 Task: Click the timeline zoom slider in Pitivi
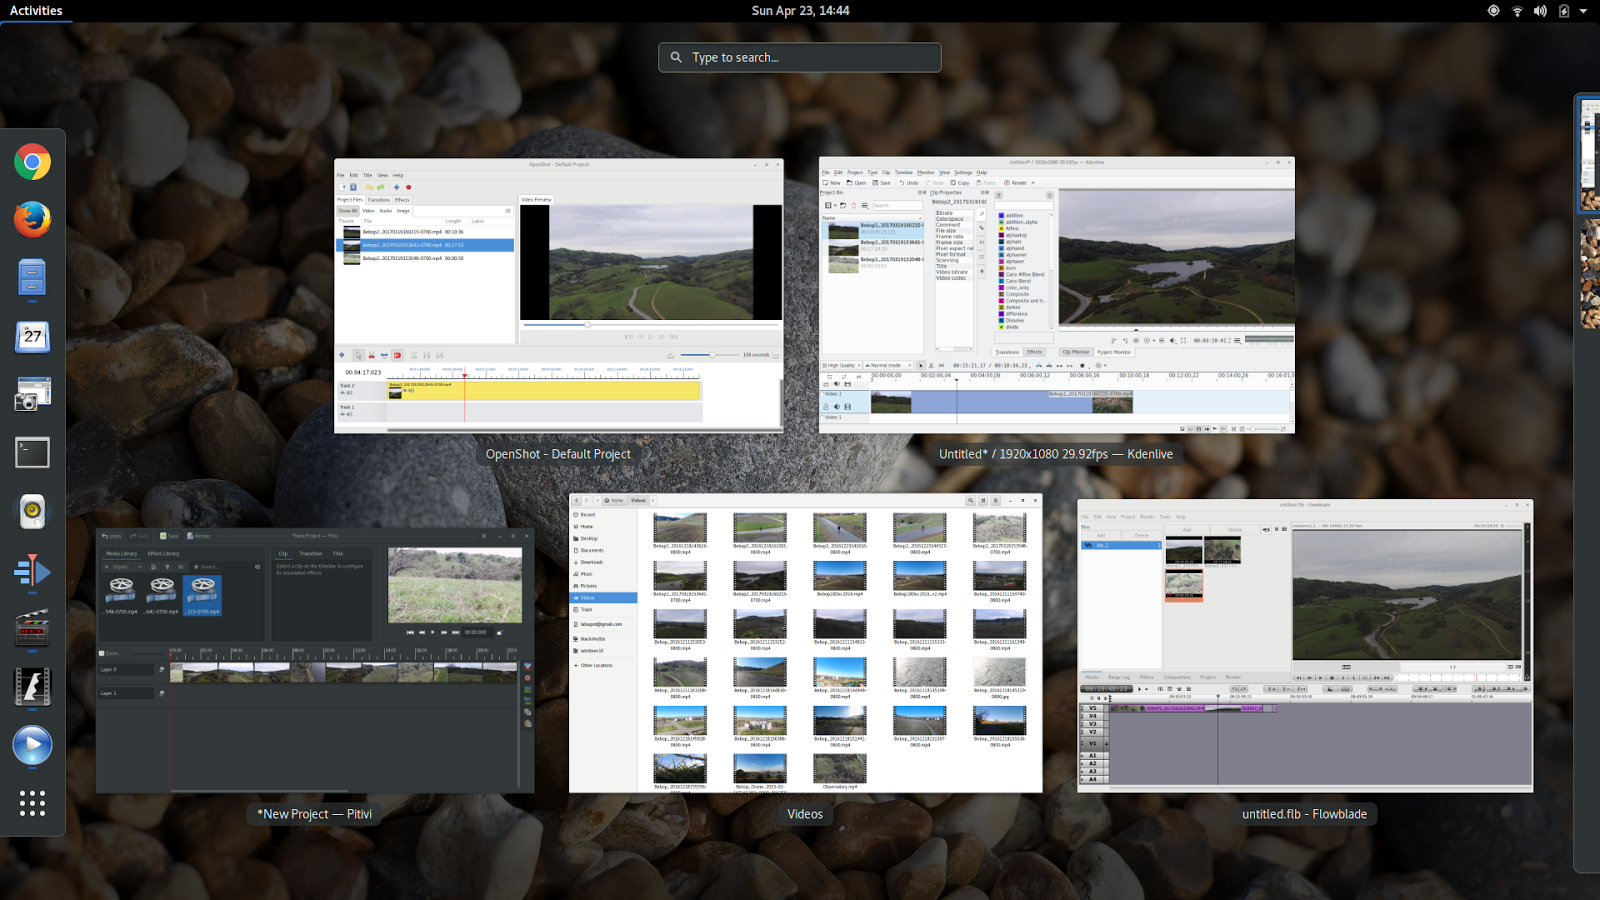pyautogui.click(x=131, y=654)
